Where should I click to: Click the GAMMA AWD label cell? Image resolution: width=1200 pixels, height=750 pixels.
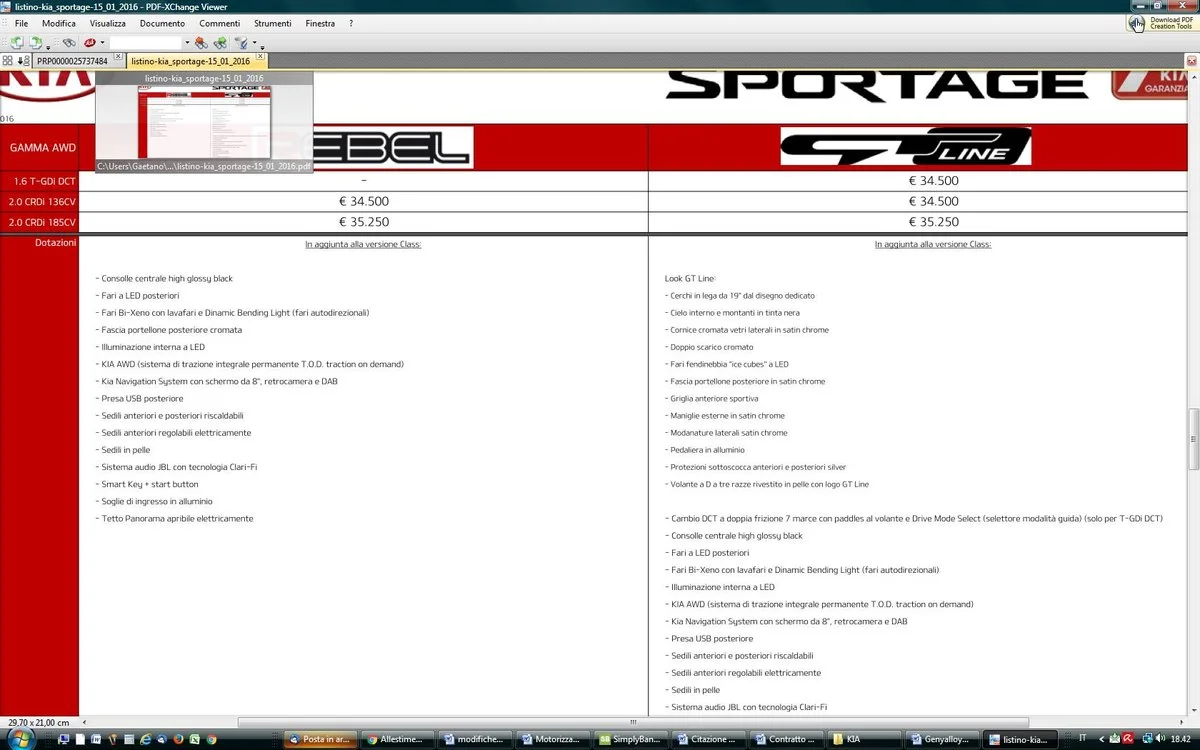39,147
